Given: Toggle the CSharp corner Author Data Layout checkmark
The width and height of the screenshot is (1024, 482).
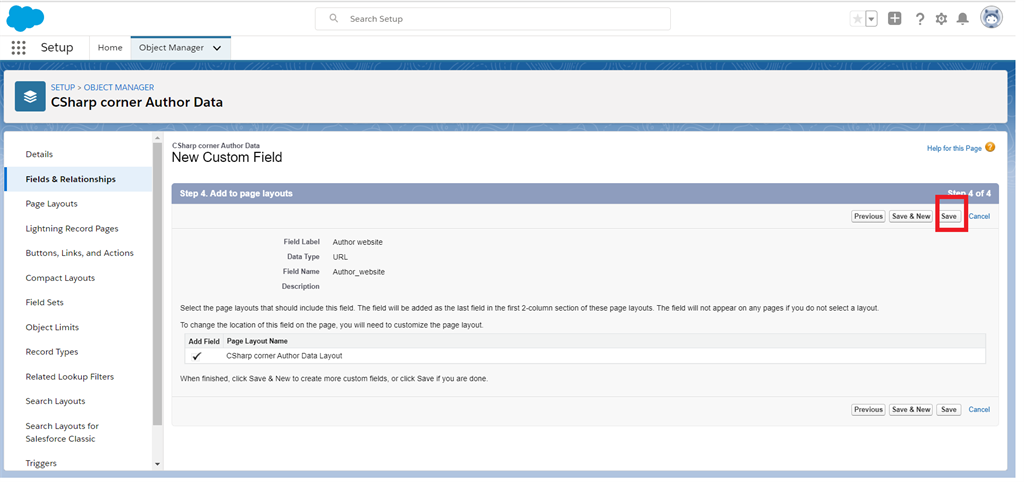Looking at the screenshot, I should click(x=197, y=356).
